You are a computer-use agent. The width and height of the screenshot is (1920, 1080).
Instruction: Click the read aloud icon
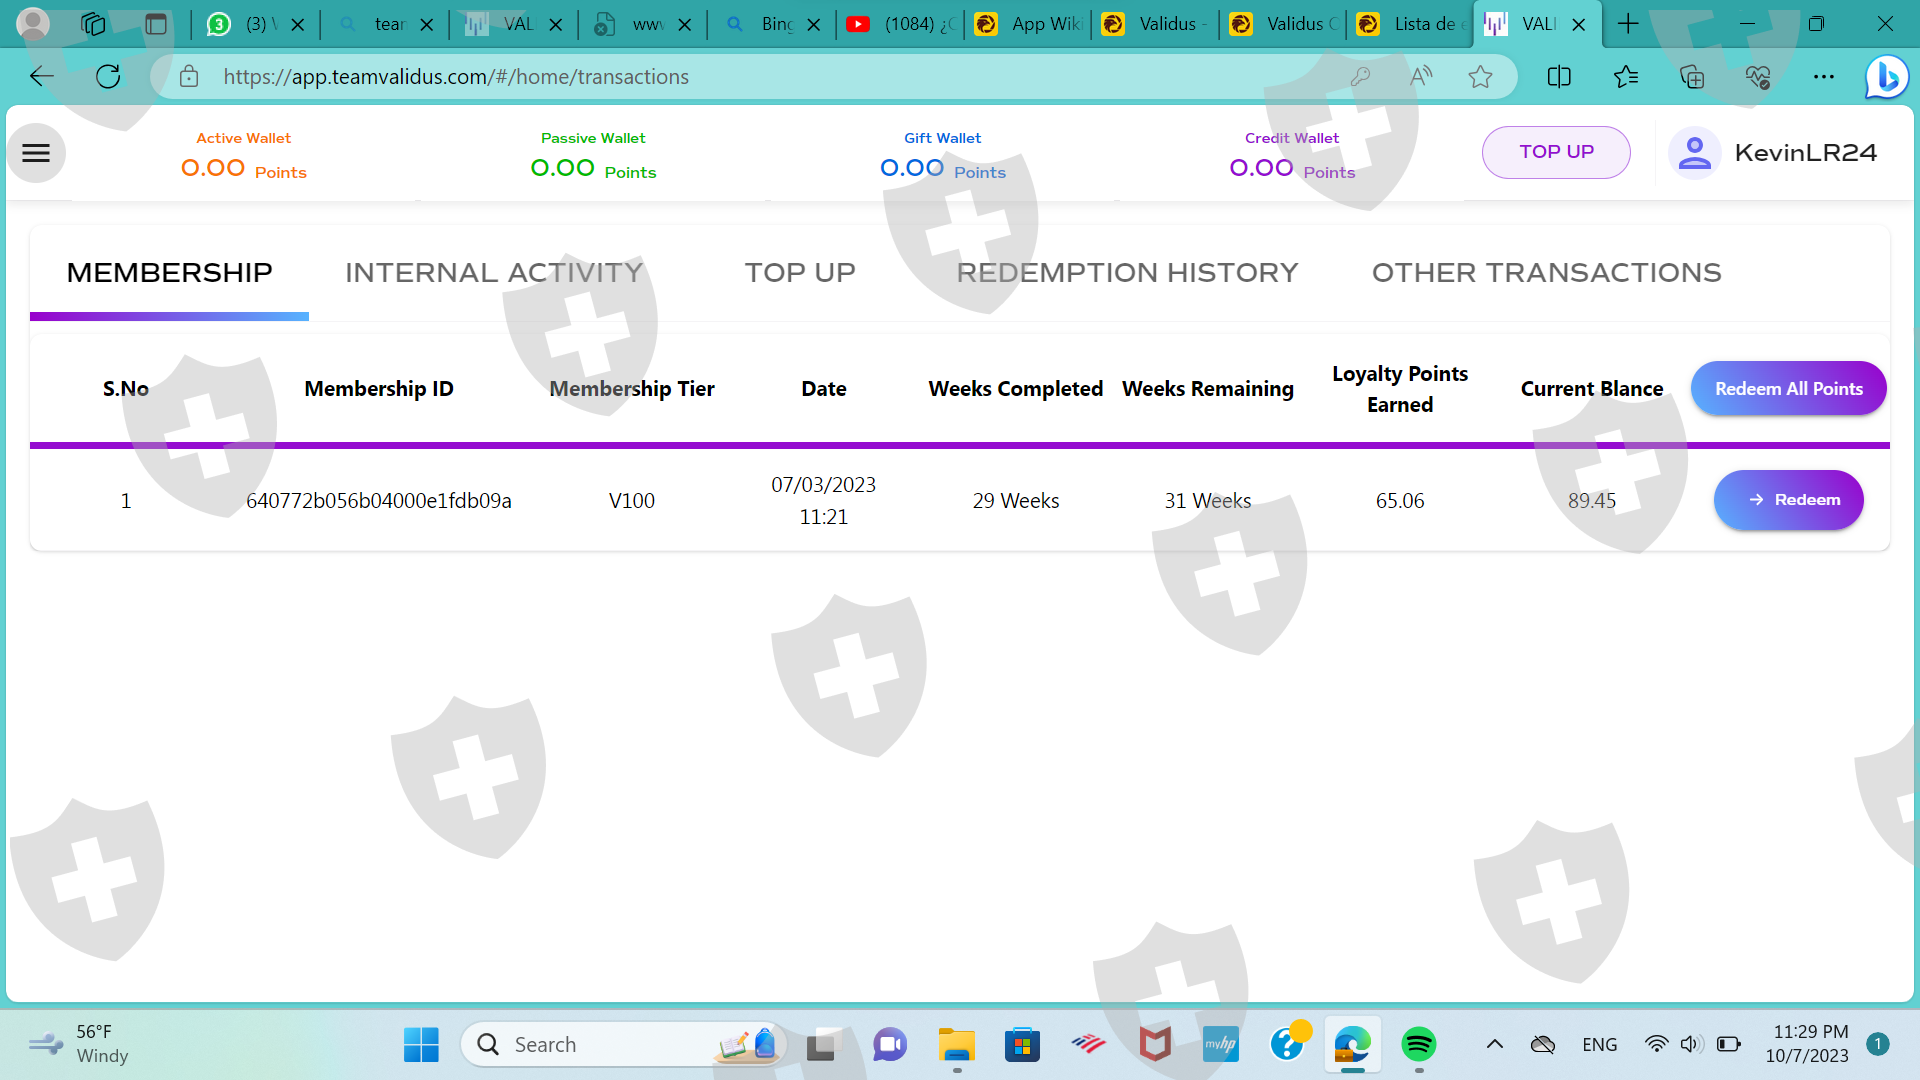[1420, 77]
